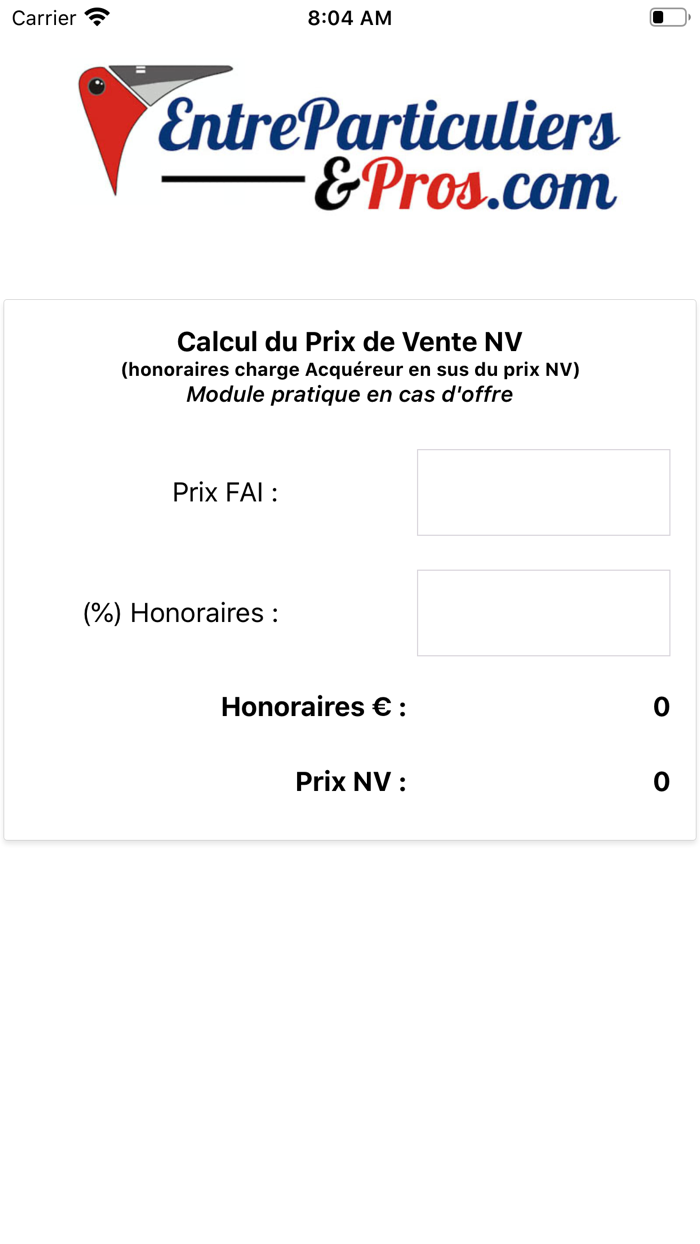700x1244 pixels.
Task: Click the 0 value next to Honoraires €
Action: coord(661,706)
